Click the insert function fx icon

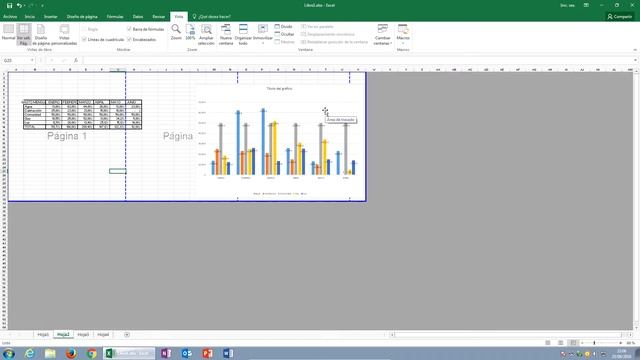click(76, 60)
